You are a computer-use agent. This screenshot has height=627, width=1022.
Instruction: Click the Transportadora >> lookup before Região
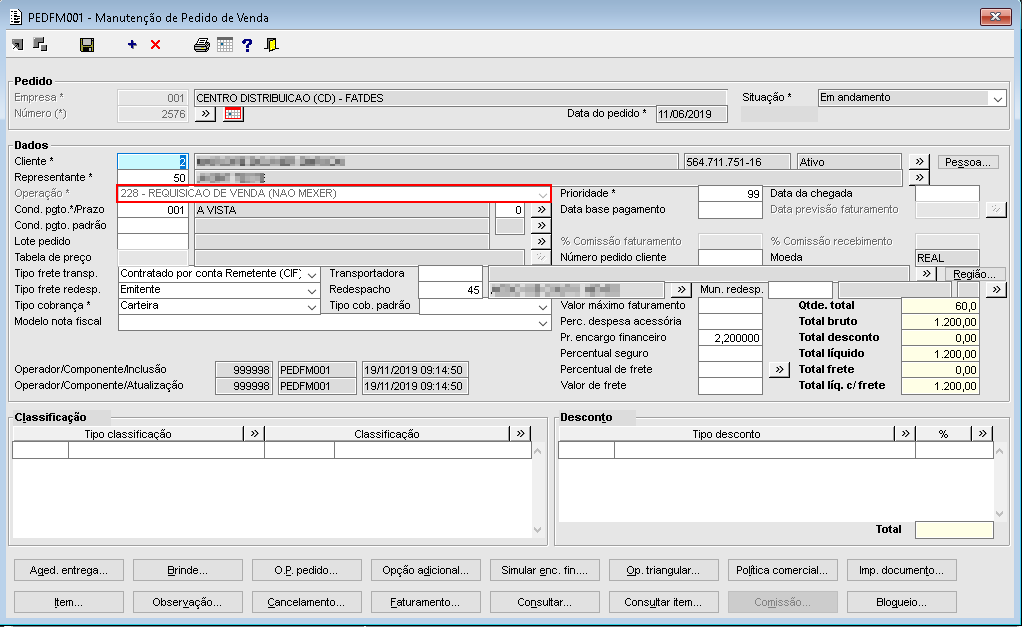927,274
